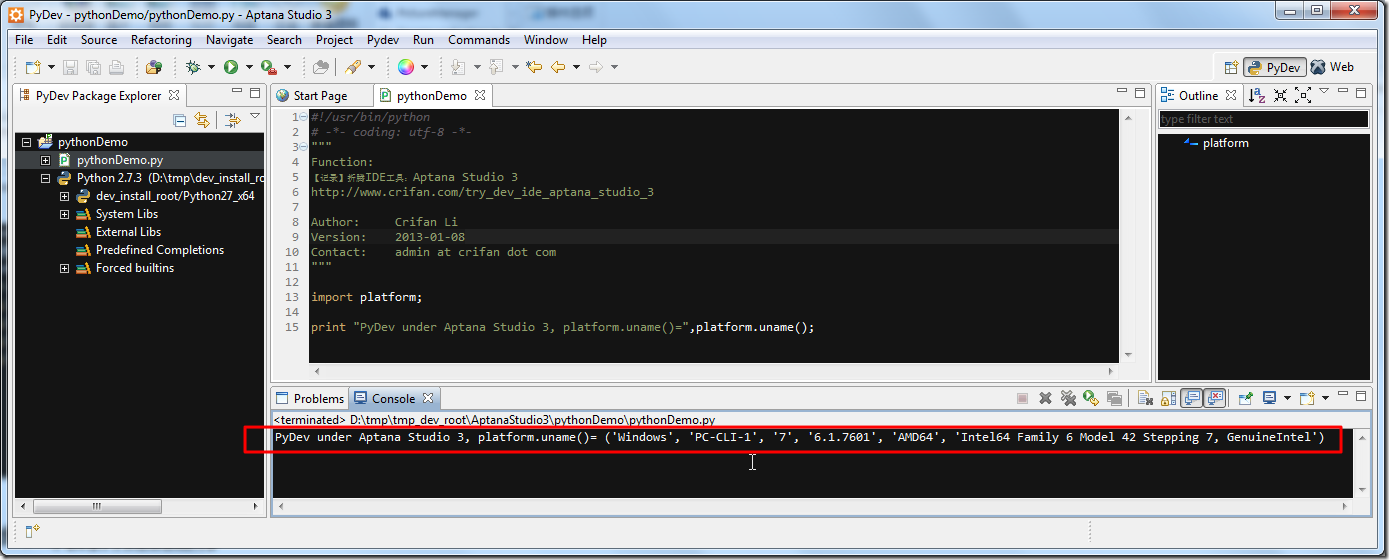Toggle Show Console on error output
Screen dimensions: 1389x560
(1214, 398)
